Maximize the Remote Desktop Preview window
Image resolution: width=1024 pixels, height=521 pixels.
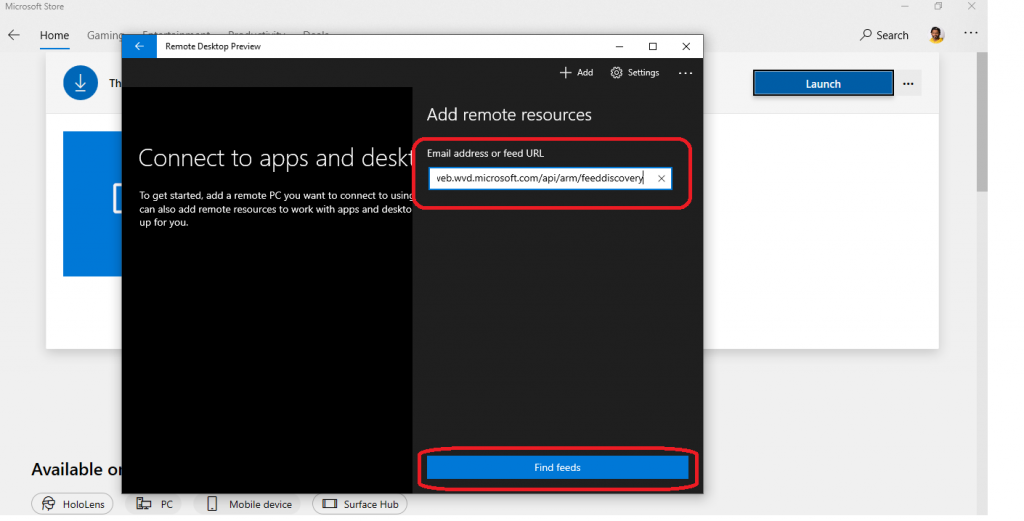652,46
